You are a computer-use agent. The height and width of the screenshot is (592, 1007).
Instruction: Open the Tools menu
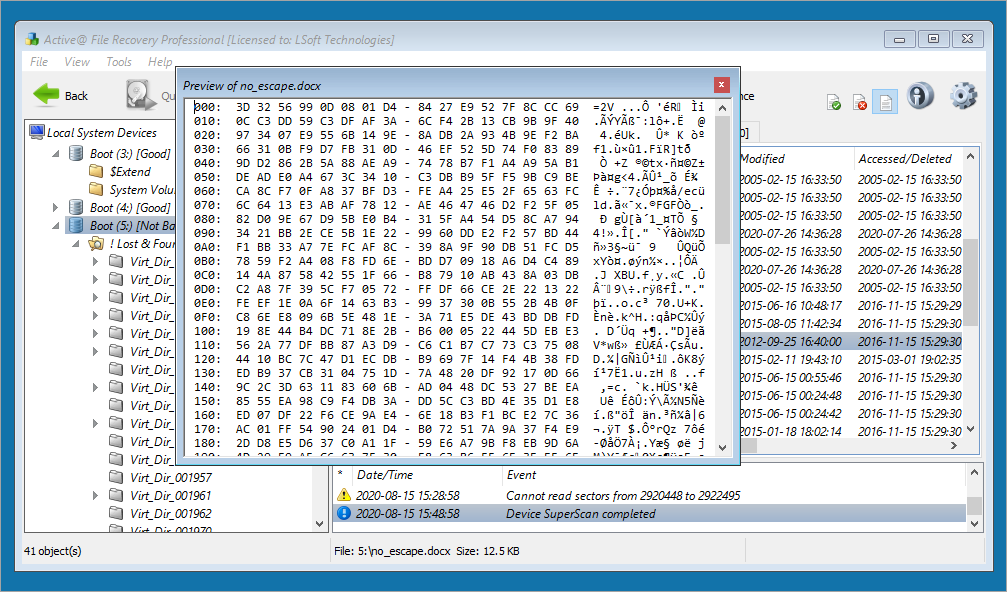click(119, 62)
